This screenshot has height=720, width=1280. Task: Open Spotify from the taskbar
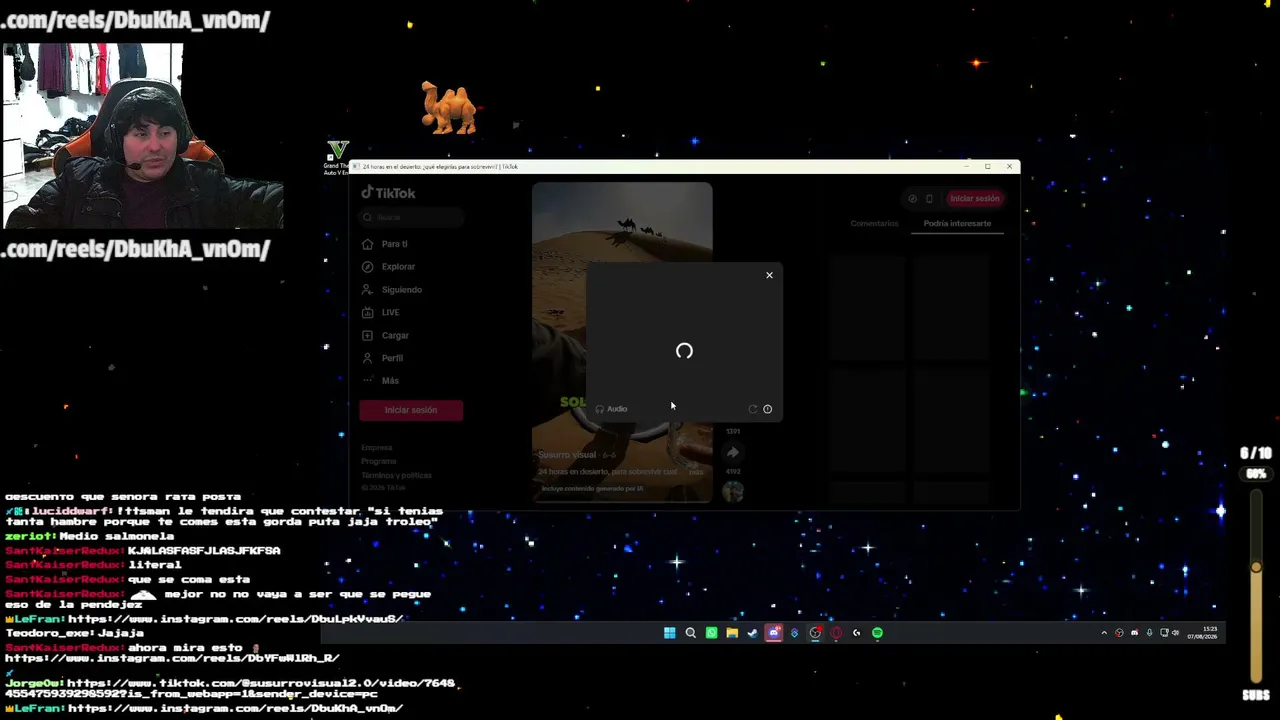[877, 633]
